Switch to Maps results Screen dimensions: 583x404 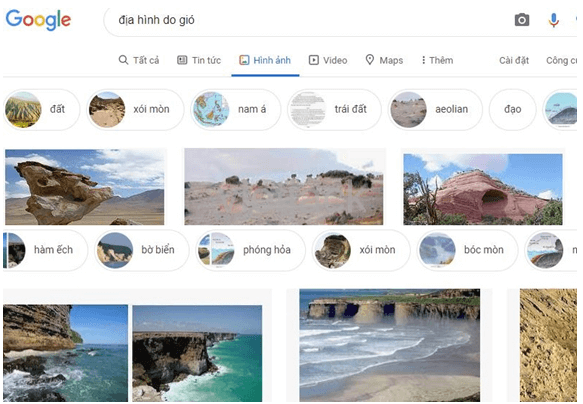[x=384, y=60]
